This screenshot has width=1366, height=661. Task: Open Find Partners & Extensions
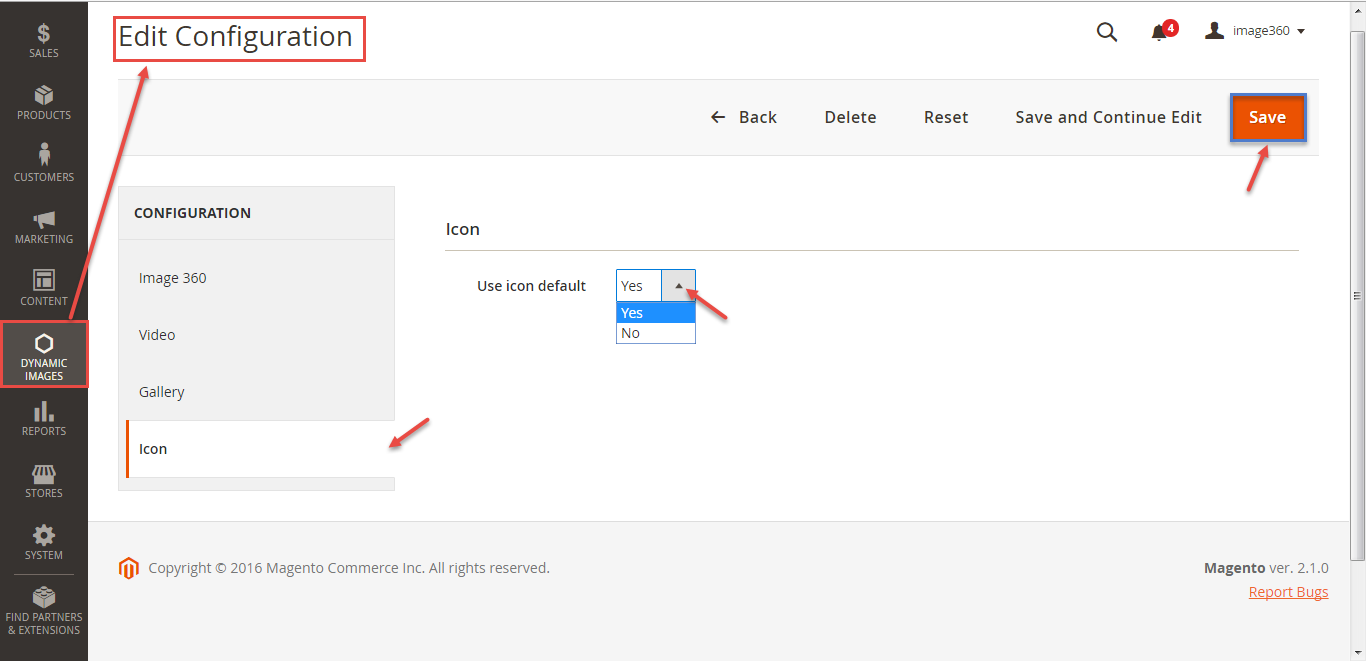pyautogui.click(x=44, y=611)
